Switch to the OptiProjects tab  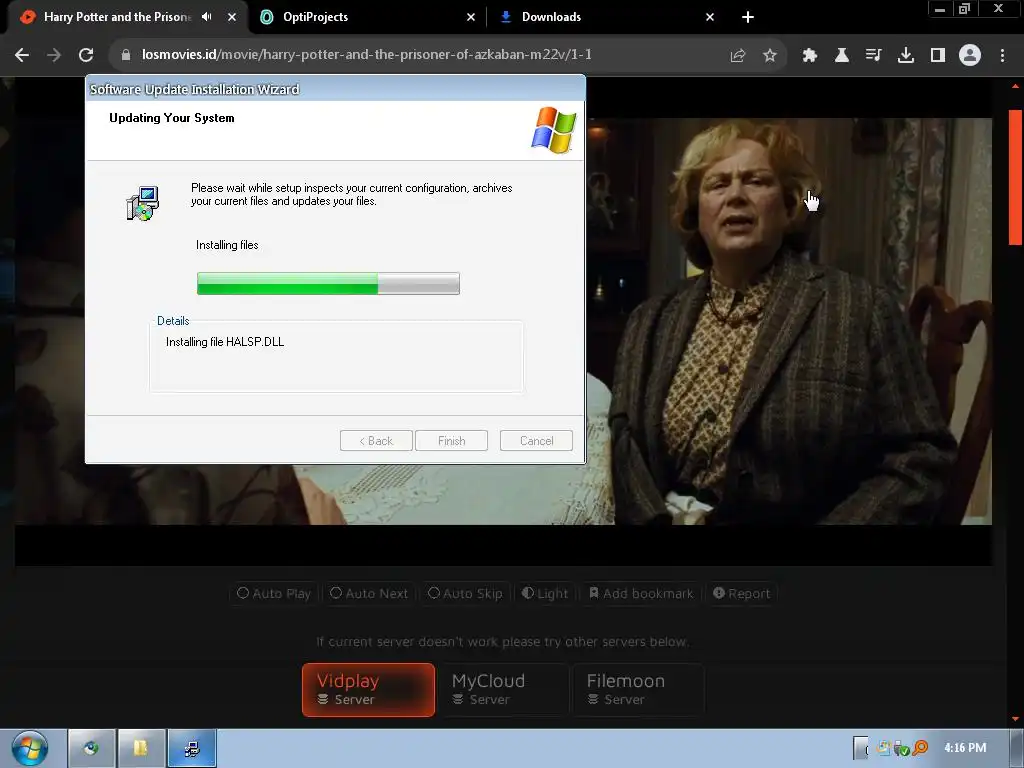click(x=315, y=17)
